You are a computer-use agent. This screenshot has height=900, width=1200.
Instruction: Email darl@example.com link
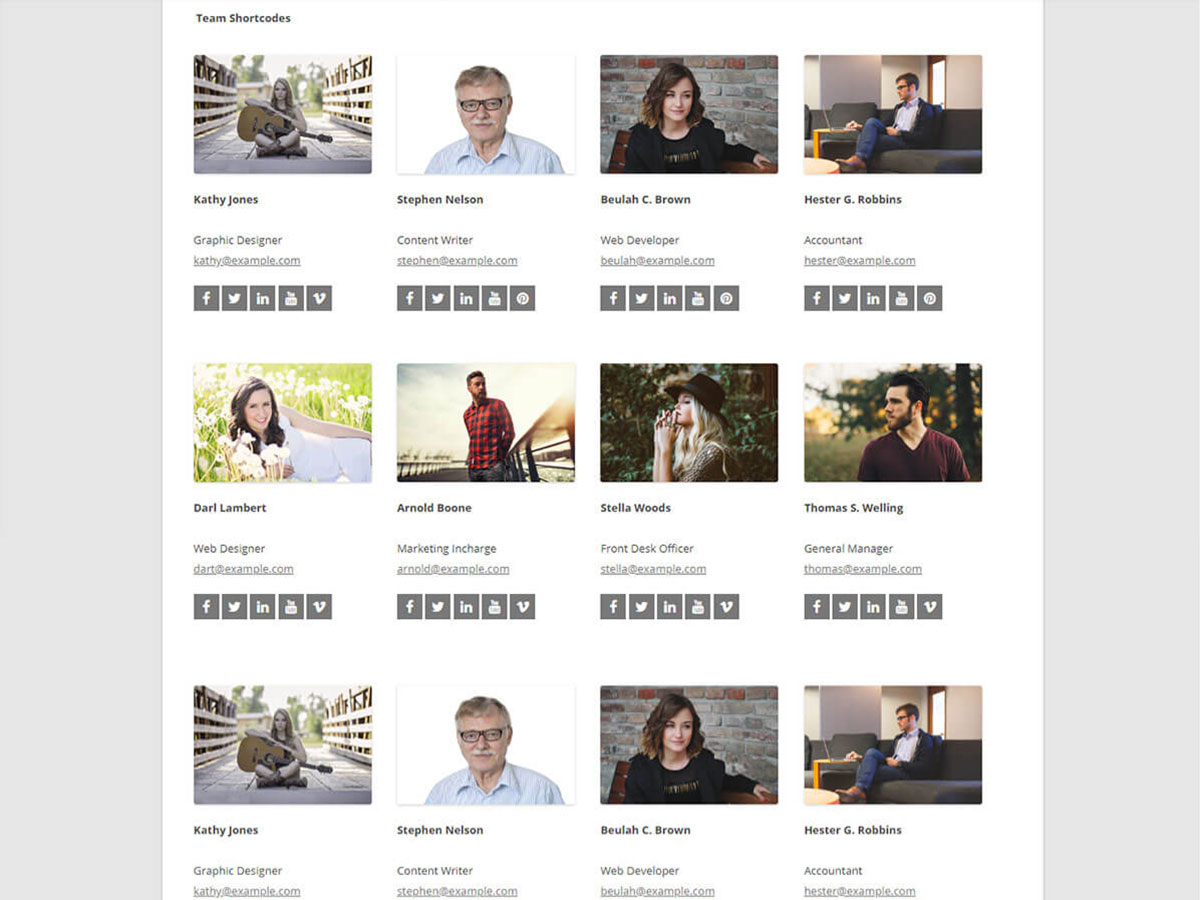click(243, 569)
